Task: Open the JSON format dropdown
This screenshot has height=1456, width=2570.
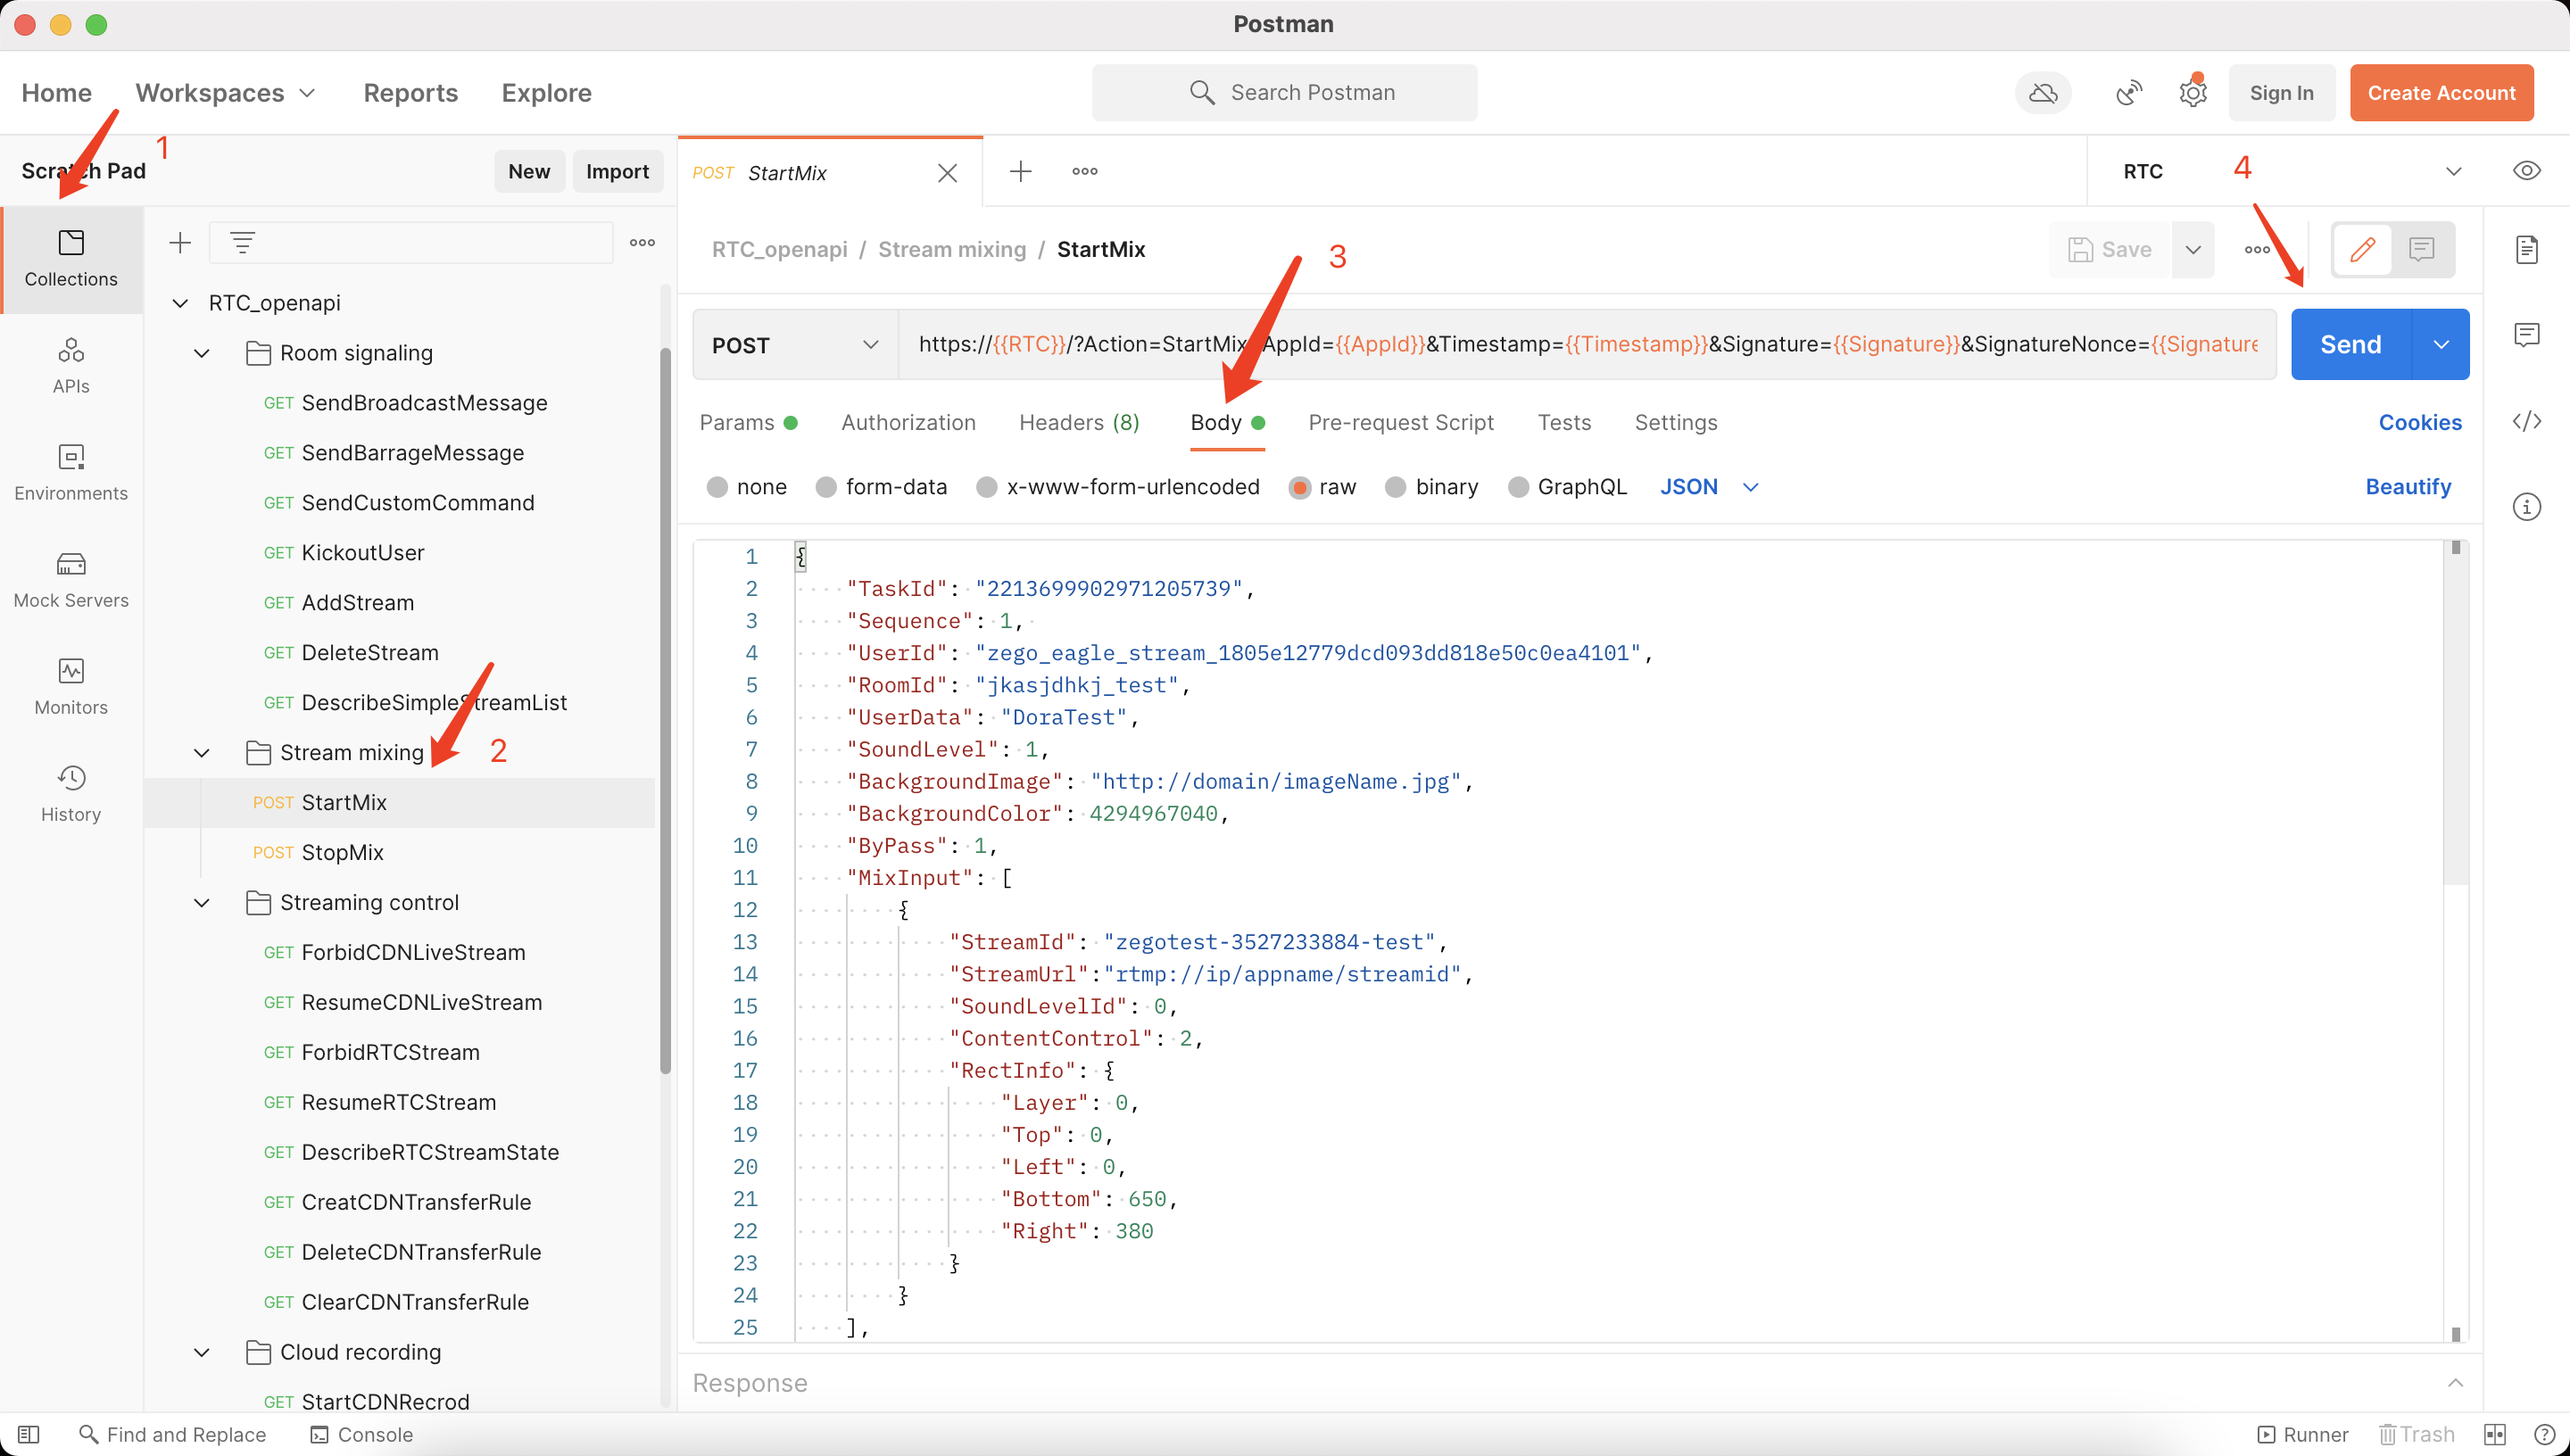Action: pyautogui.click(x=1709, y=487)
